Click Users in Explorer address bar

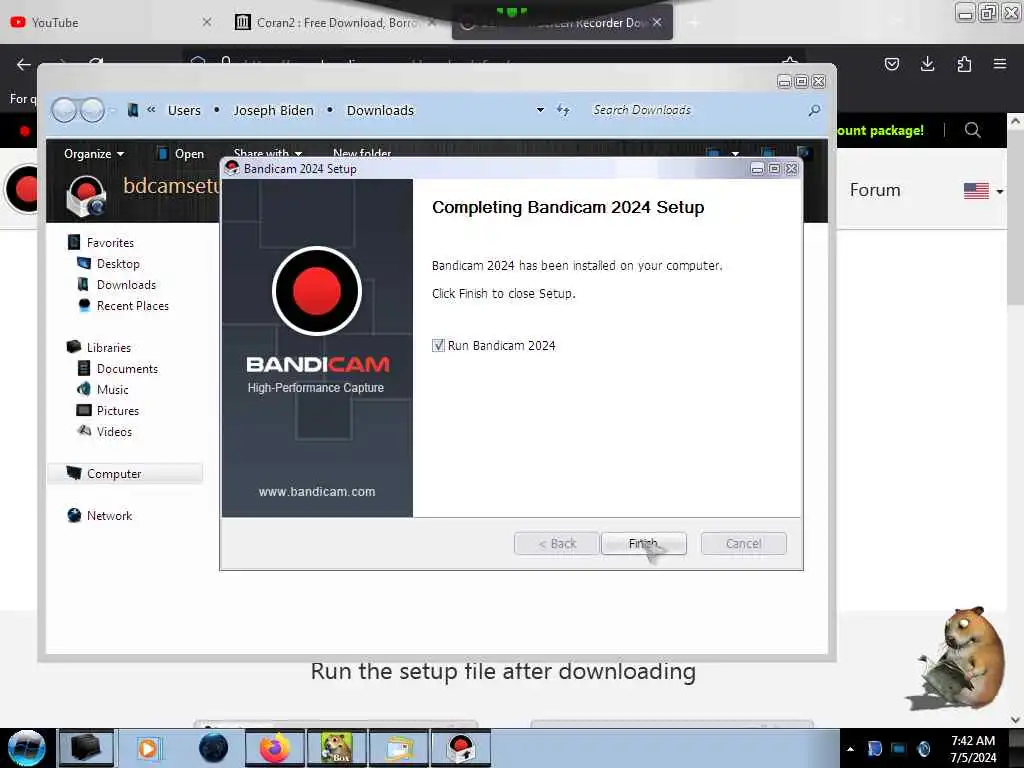[184, 110]
